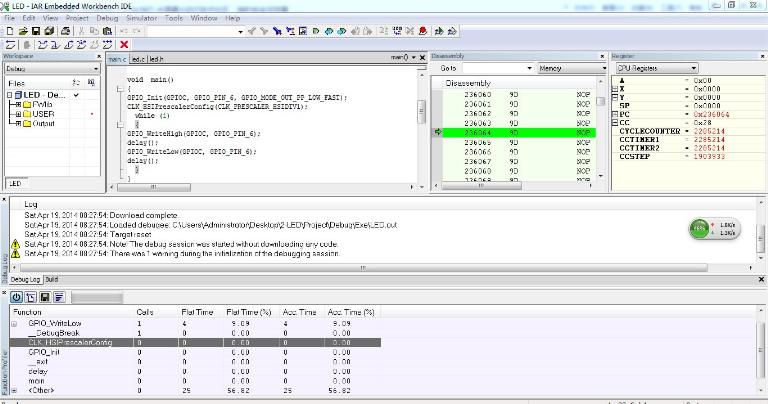Click the Redo arrow icon

137,31
